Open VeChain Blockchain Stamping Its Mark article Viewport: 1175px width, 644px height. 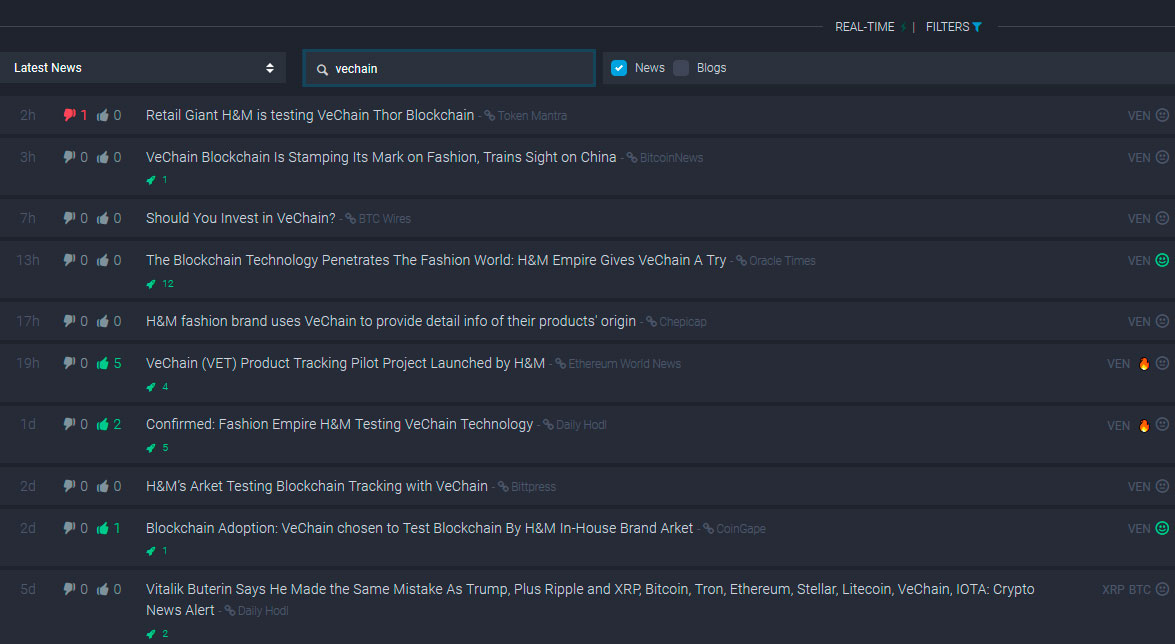381,157
